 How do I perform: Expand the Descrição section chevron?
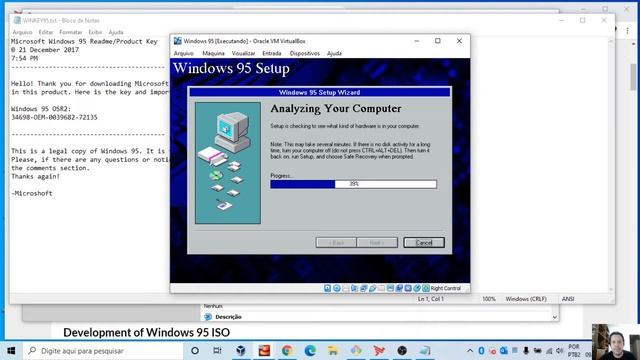coord(554,317)
